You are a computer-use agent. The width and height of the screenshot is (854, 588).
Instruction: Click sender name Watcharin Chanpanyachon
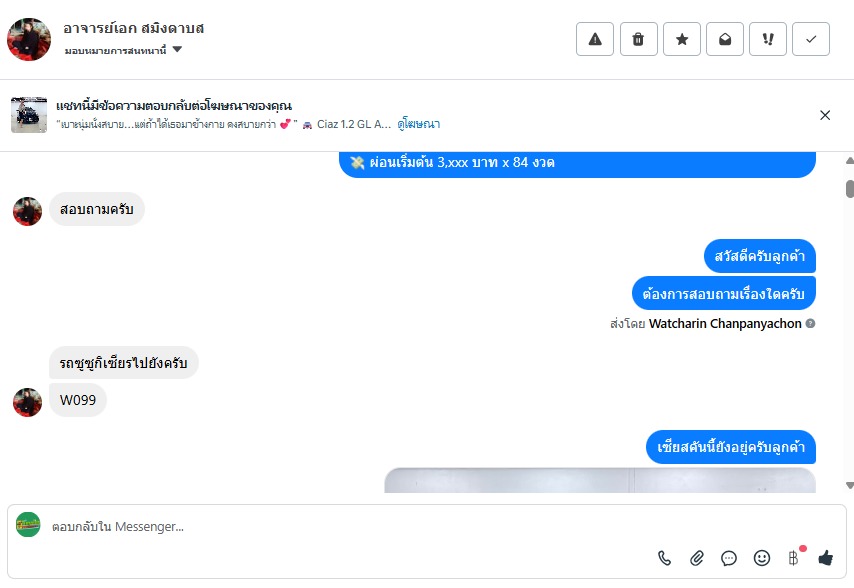pos(725,324)
